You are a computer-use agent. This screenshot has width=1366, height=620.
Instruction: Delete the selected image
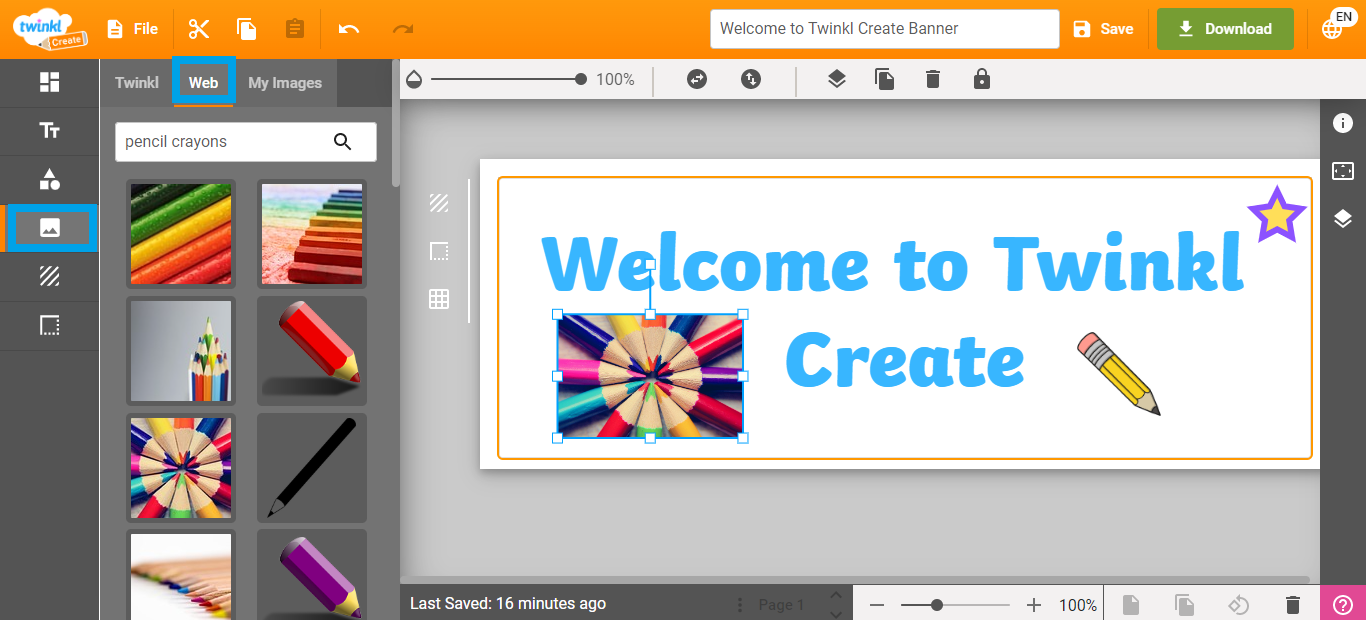[x=933, y=79]
